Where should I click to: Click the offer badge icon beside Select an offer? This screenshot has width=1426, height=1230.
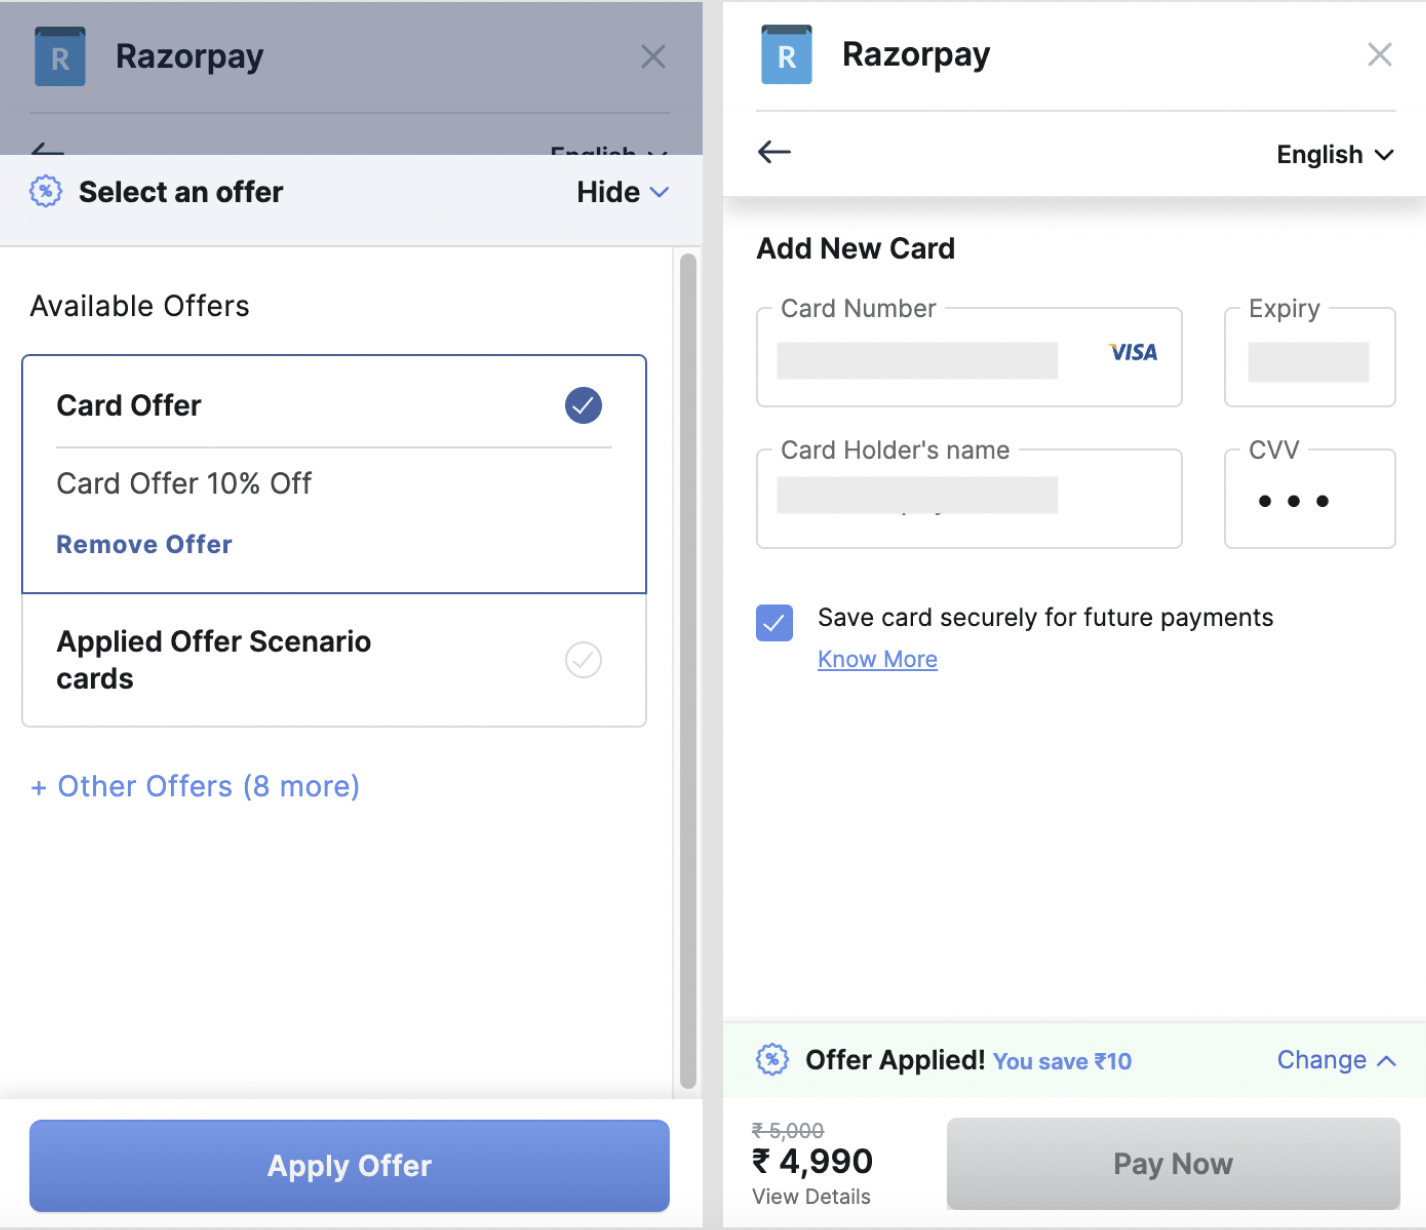pyautogui.click(x=46, y=191)
